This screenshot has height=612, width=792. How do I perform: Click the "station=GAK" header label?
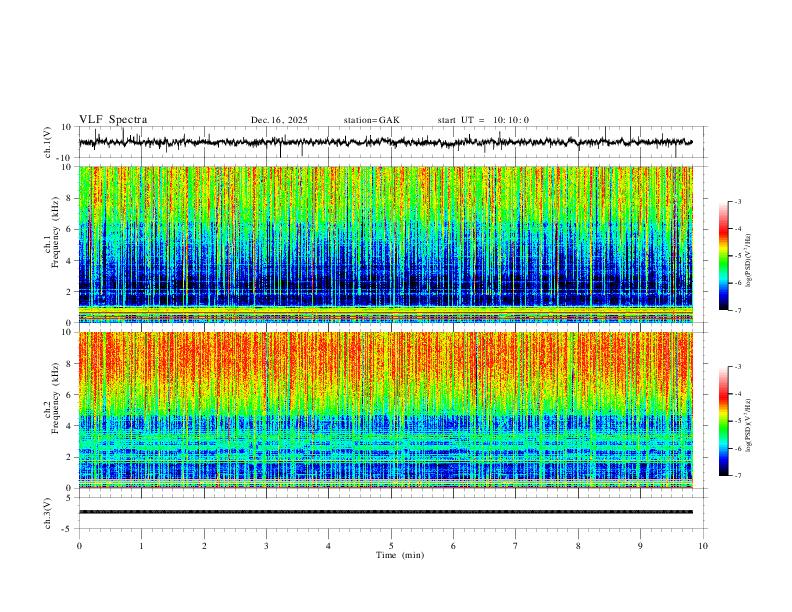pos(372,120)
